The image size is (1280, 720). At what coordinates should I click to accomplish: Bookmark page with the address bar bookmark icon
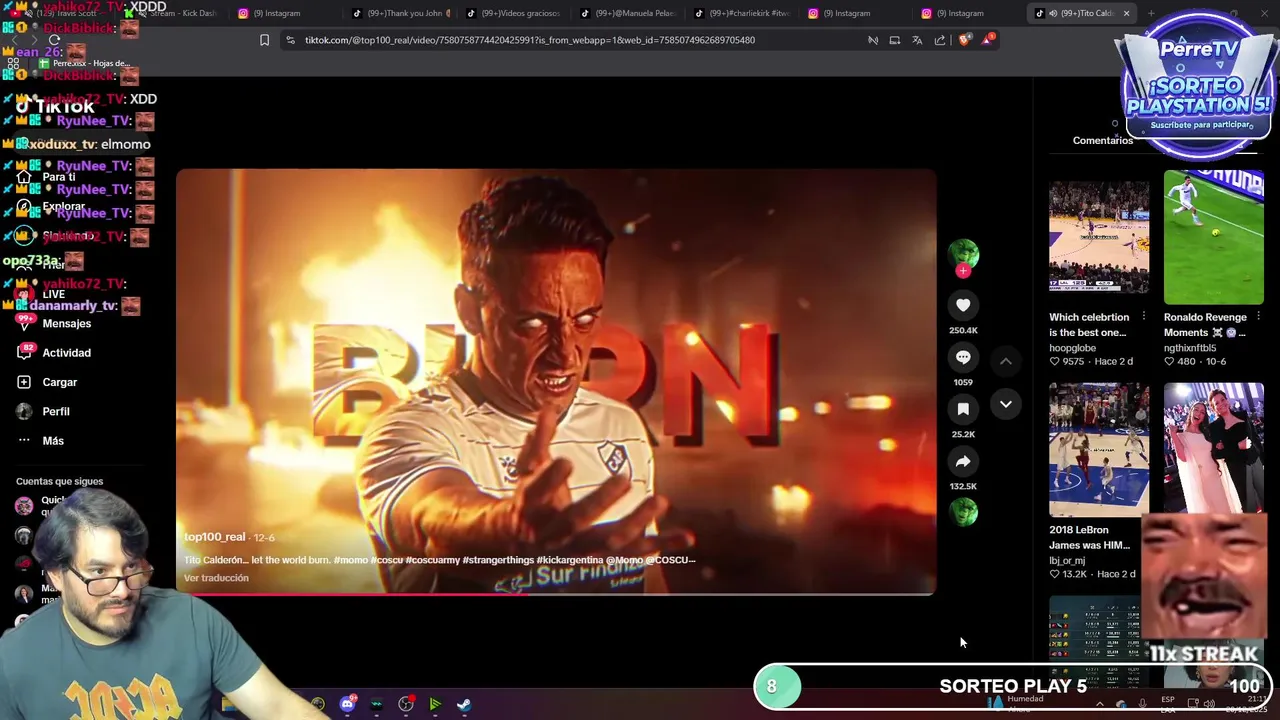(264, 40)
